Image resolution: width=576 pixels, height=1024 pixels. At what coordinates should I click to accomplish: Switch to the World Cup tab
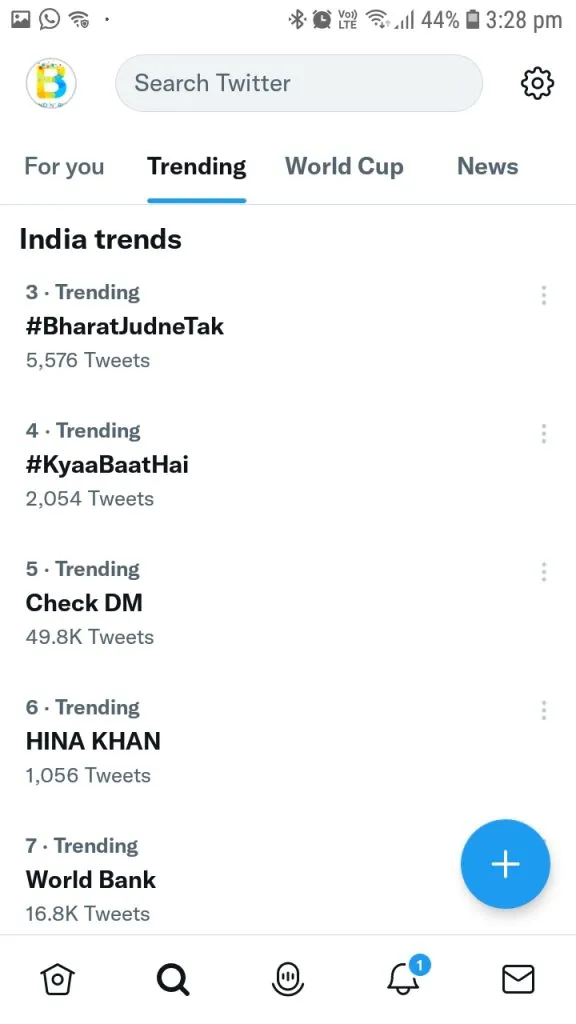point(344,167)
